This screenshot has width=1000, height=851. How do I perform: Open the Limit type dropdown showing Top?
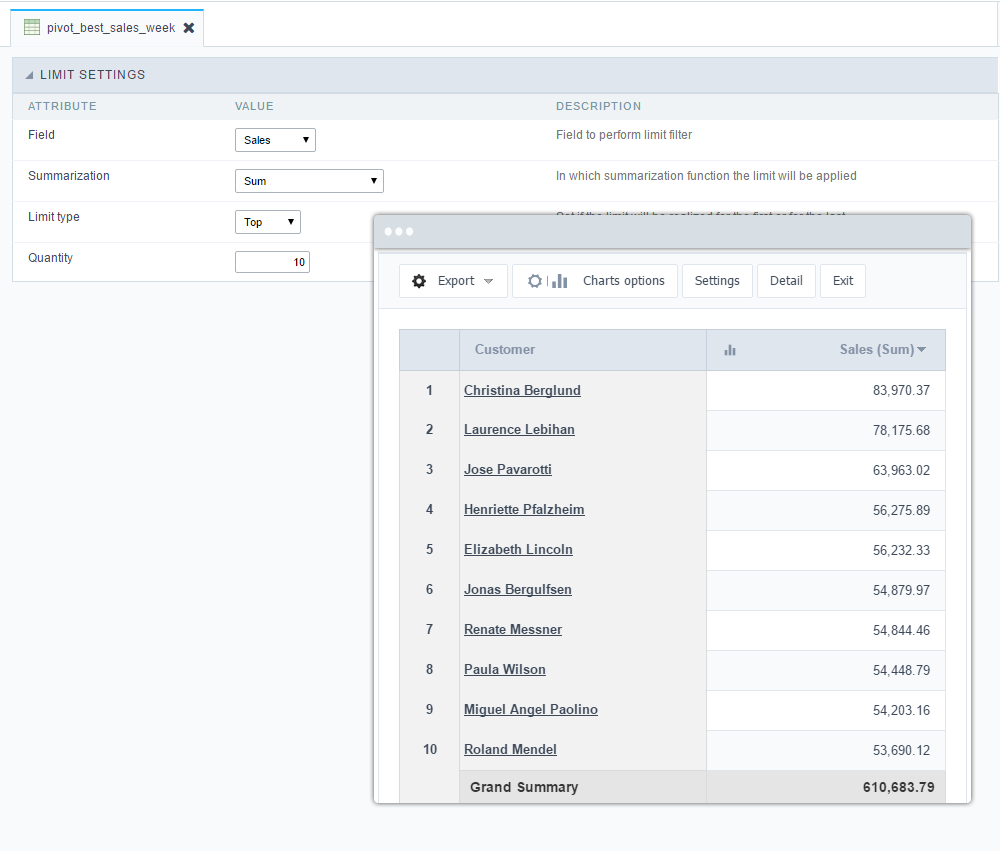pos(268,222)
